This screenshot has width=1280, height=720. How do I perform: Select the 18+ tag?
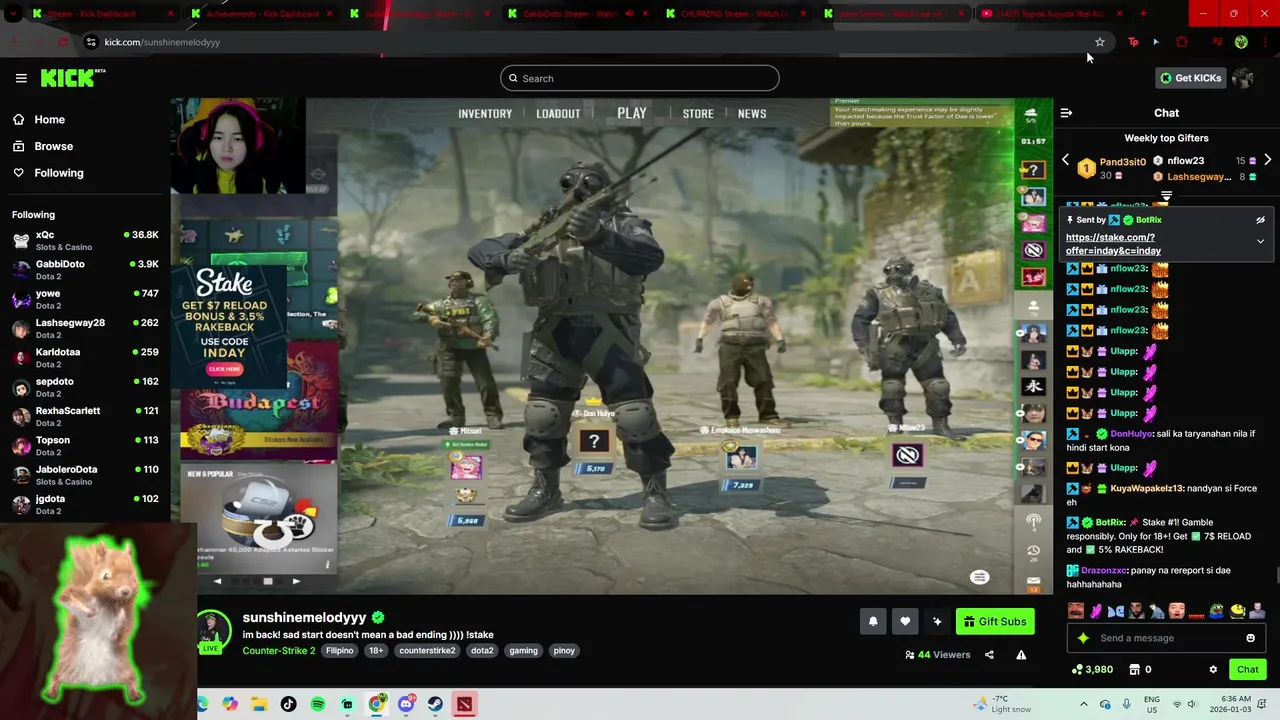click(x=376, y=651)
